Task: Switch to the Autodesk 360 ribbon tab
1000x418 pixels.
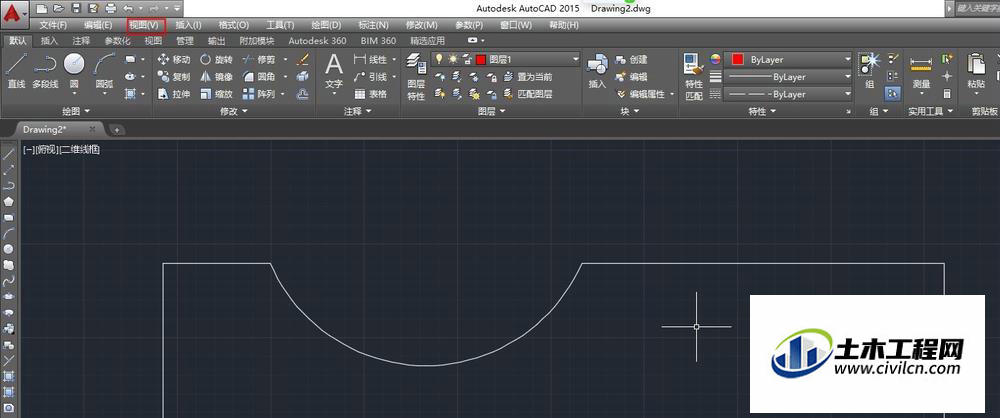Action: click(x=317, y=41)
